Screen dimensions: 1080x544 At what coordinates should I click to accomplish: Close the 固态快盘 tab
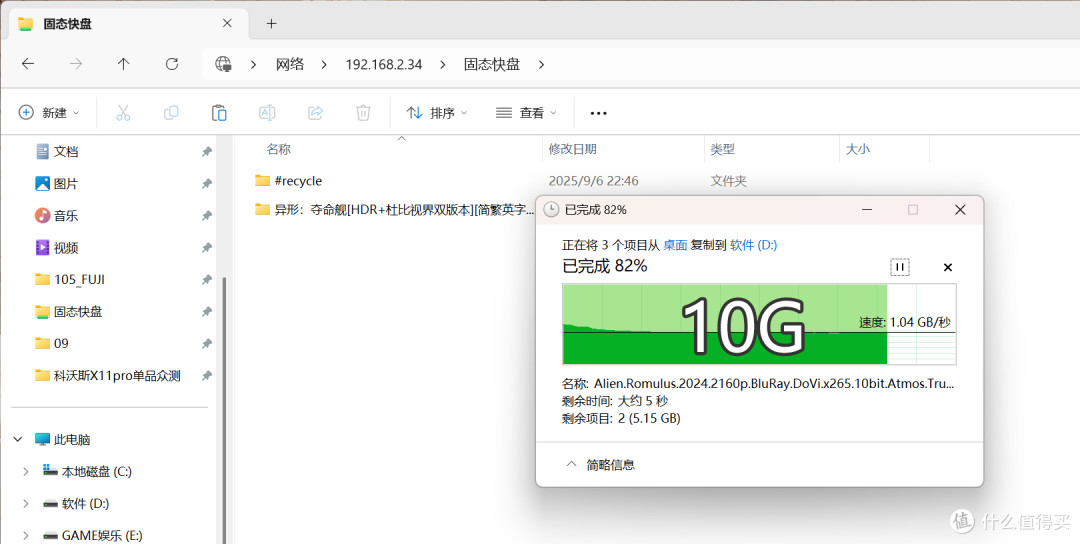pos(227,23)
